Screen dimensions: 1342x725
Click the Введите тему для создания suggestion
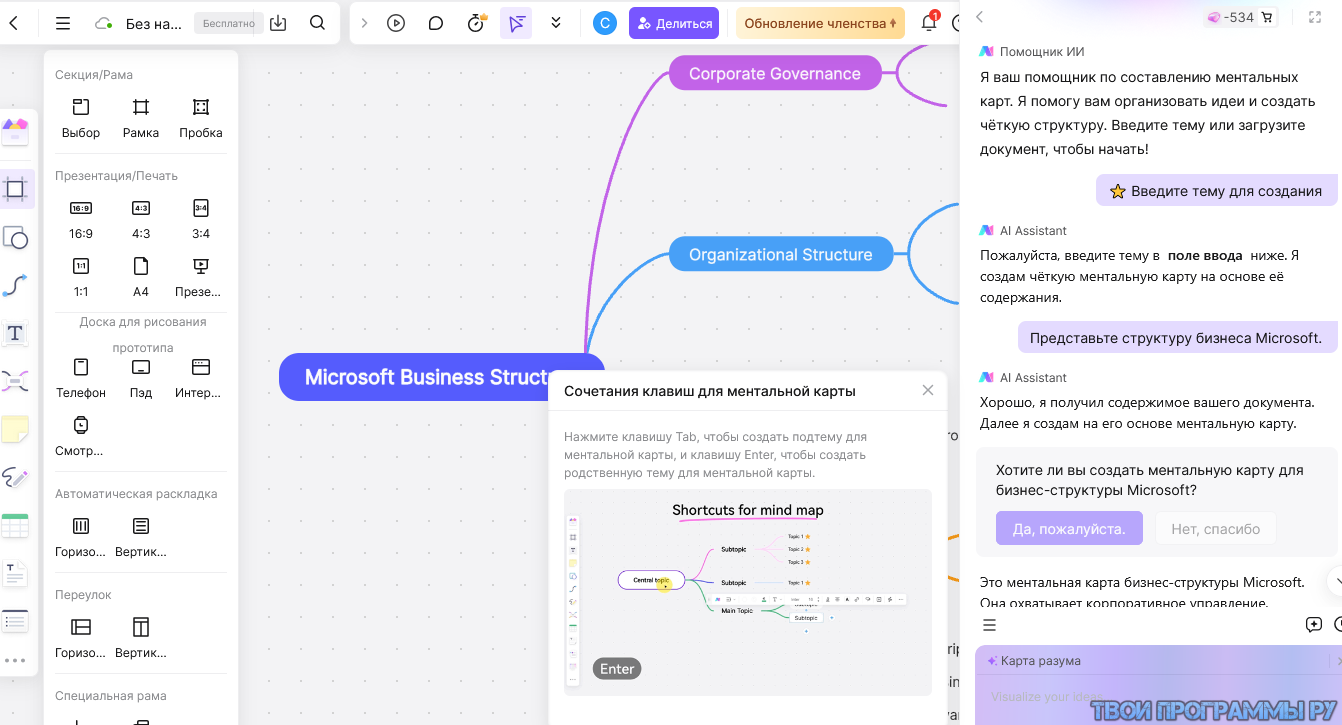[1217, 191]
